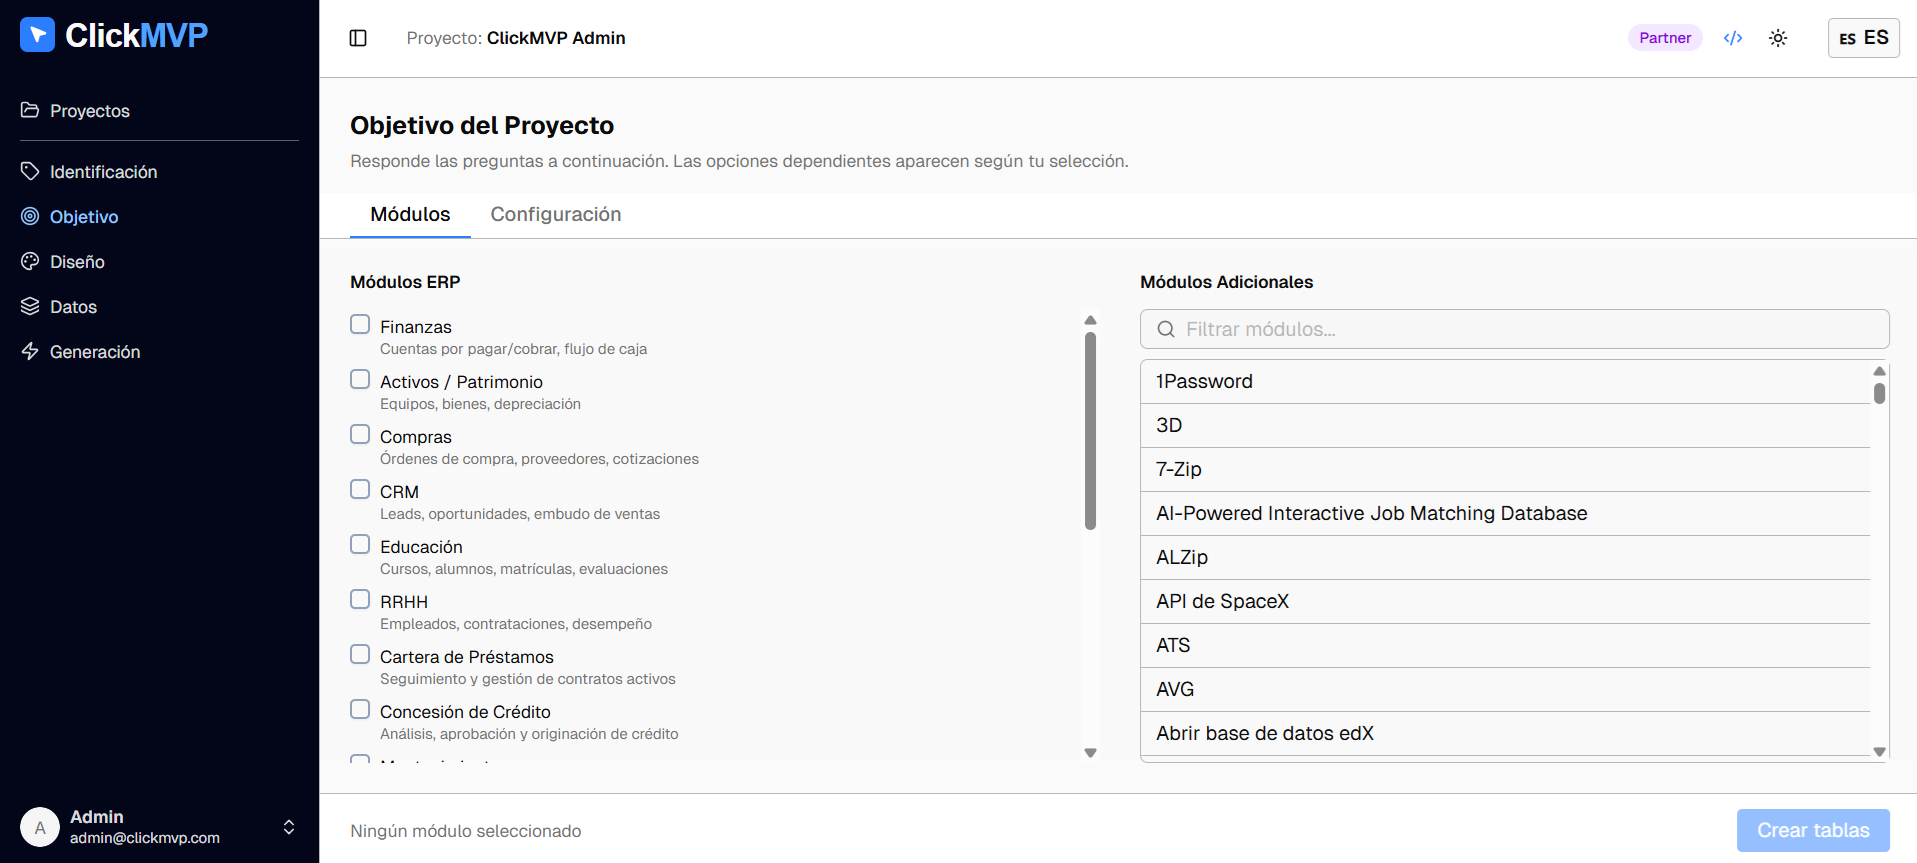Select the ALZip module row
Image resolution: width=1917 pixels, height=863 pixels.
(1505, 557)
